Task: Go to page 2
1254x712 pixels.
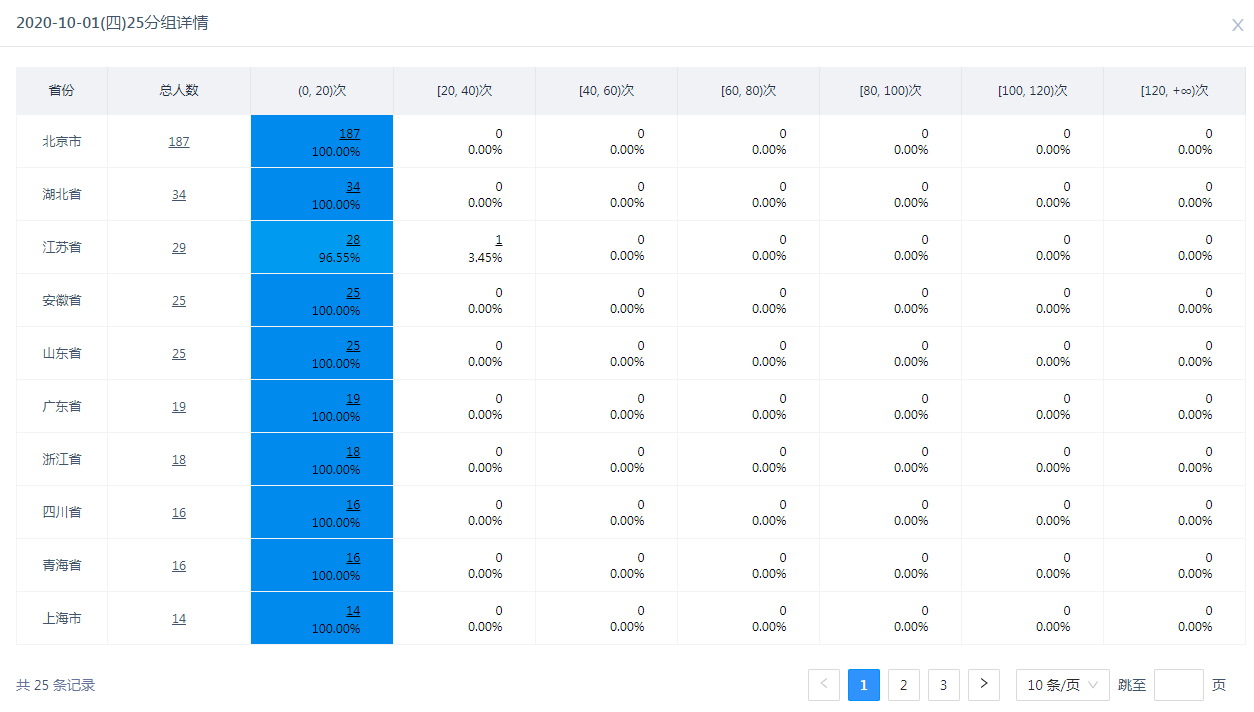Action: (903, 685)
